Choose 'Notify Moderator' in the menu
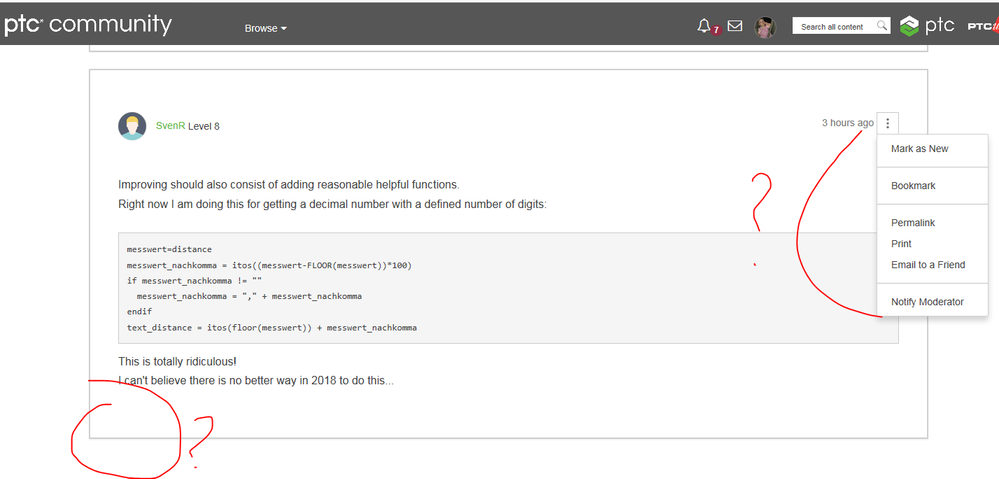Image resolution: width=999 pixels, height=479 pixels. pos(927,302)
